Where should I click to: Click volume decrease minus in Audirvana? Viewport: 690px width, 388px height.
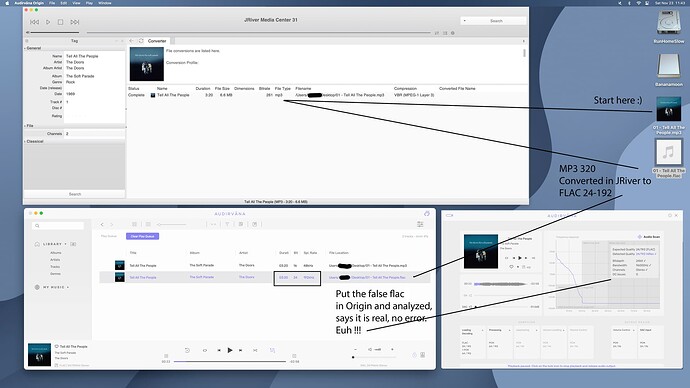point(356,349)
